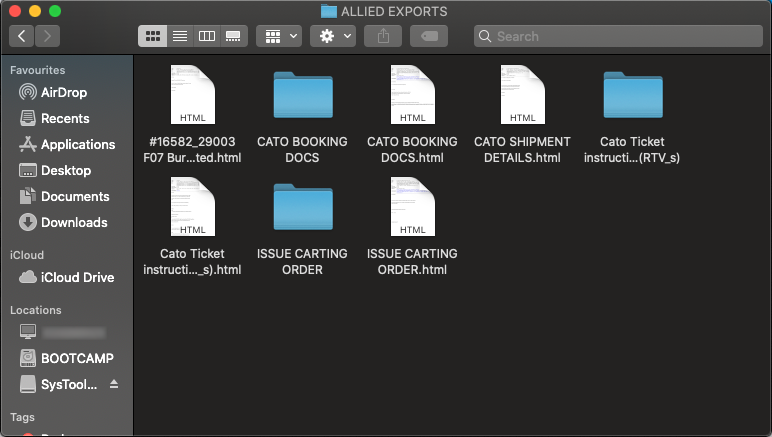The width and height of the screenshot is (772, 437).
Task: Go forward with the right chevron button
Action: (47, 36)
